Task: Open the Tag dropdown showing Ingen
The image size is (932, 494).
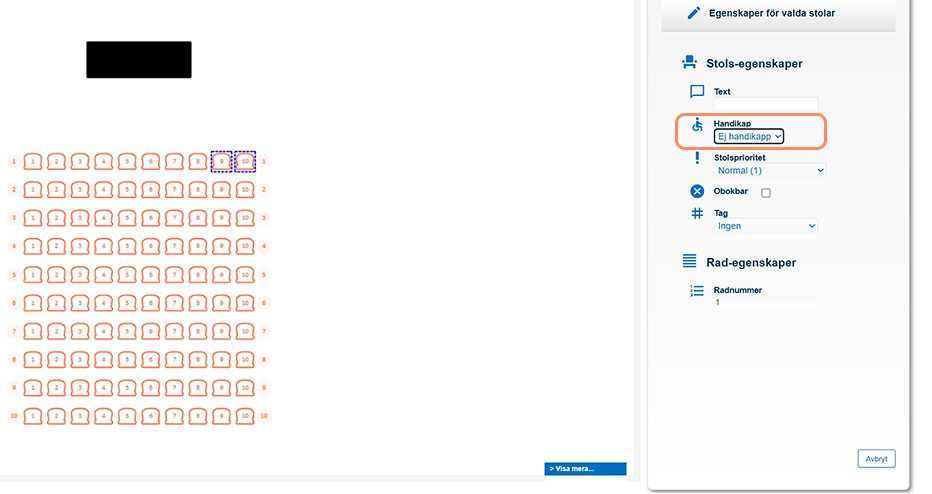Action: (766, 226)
